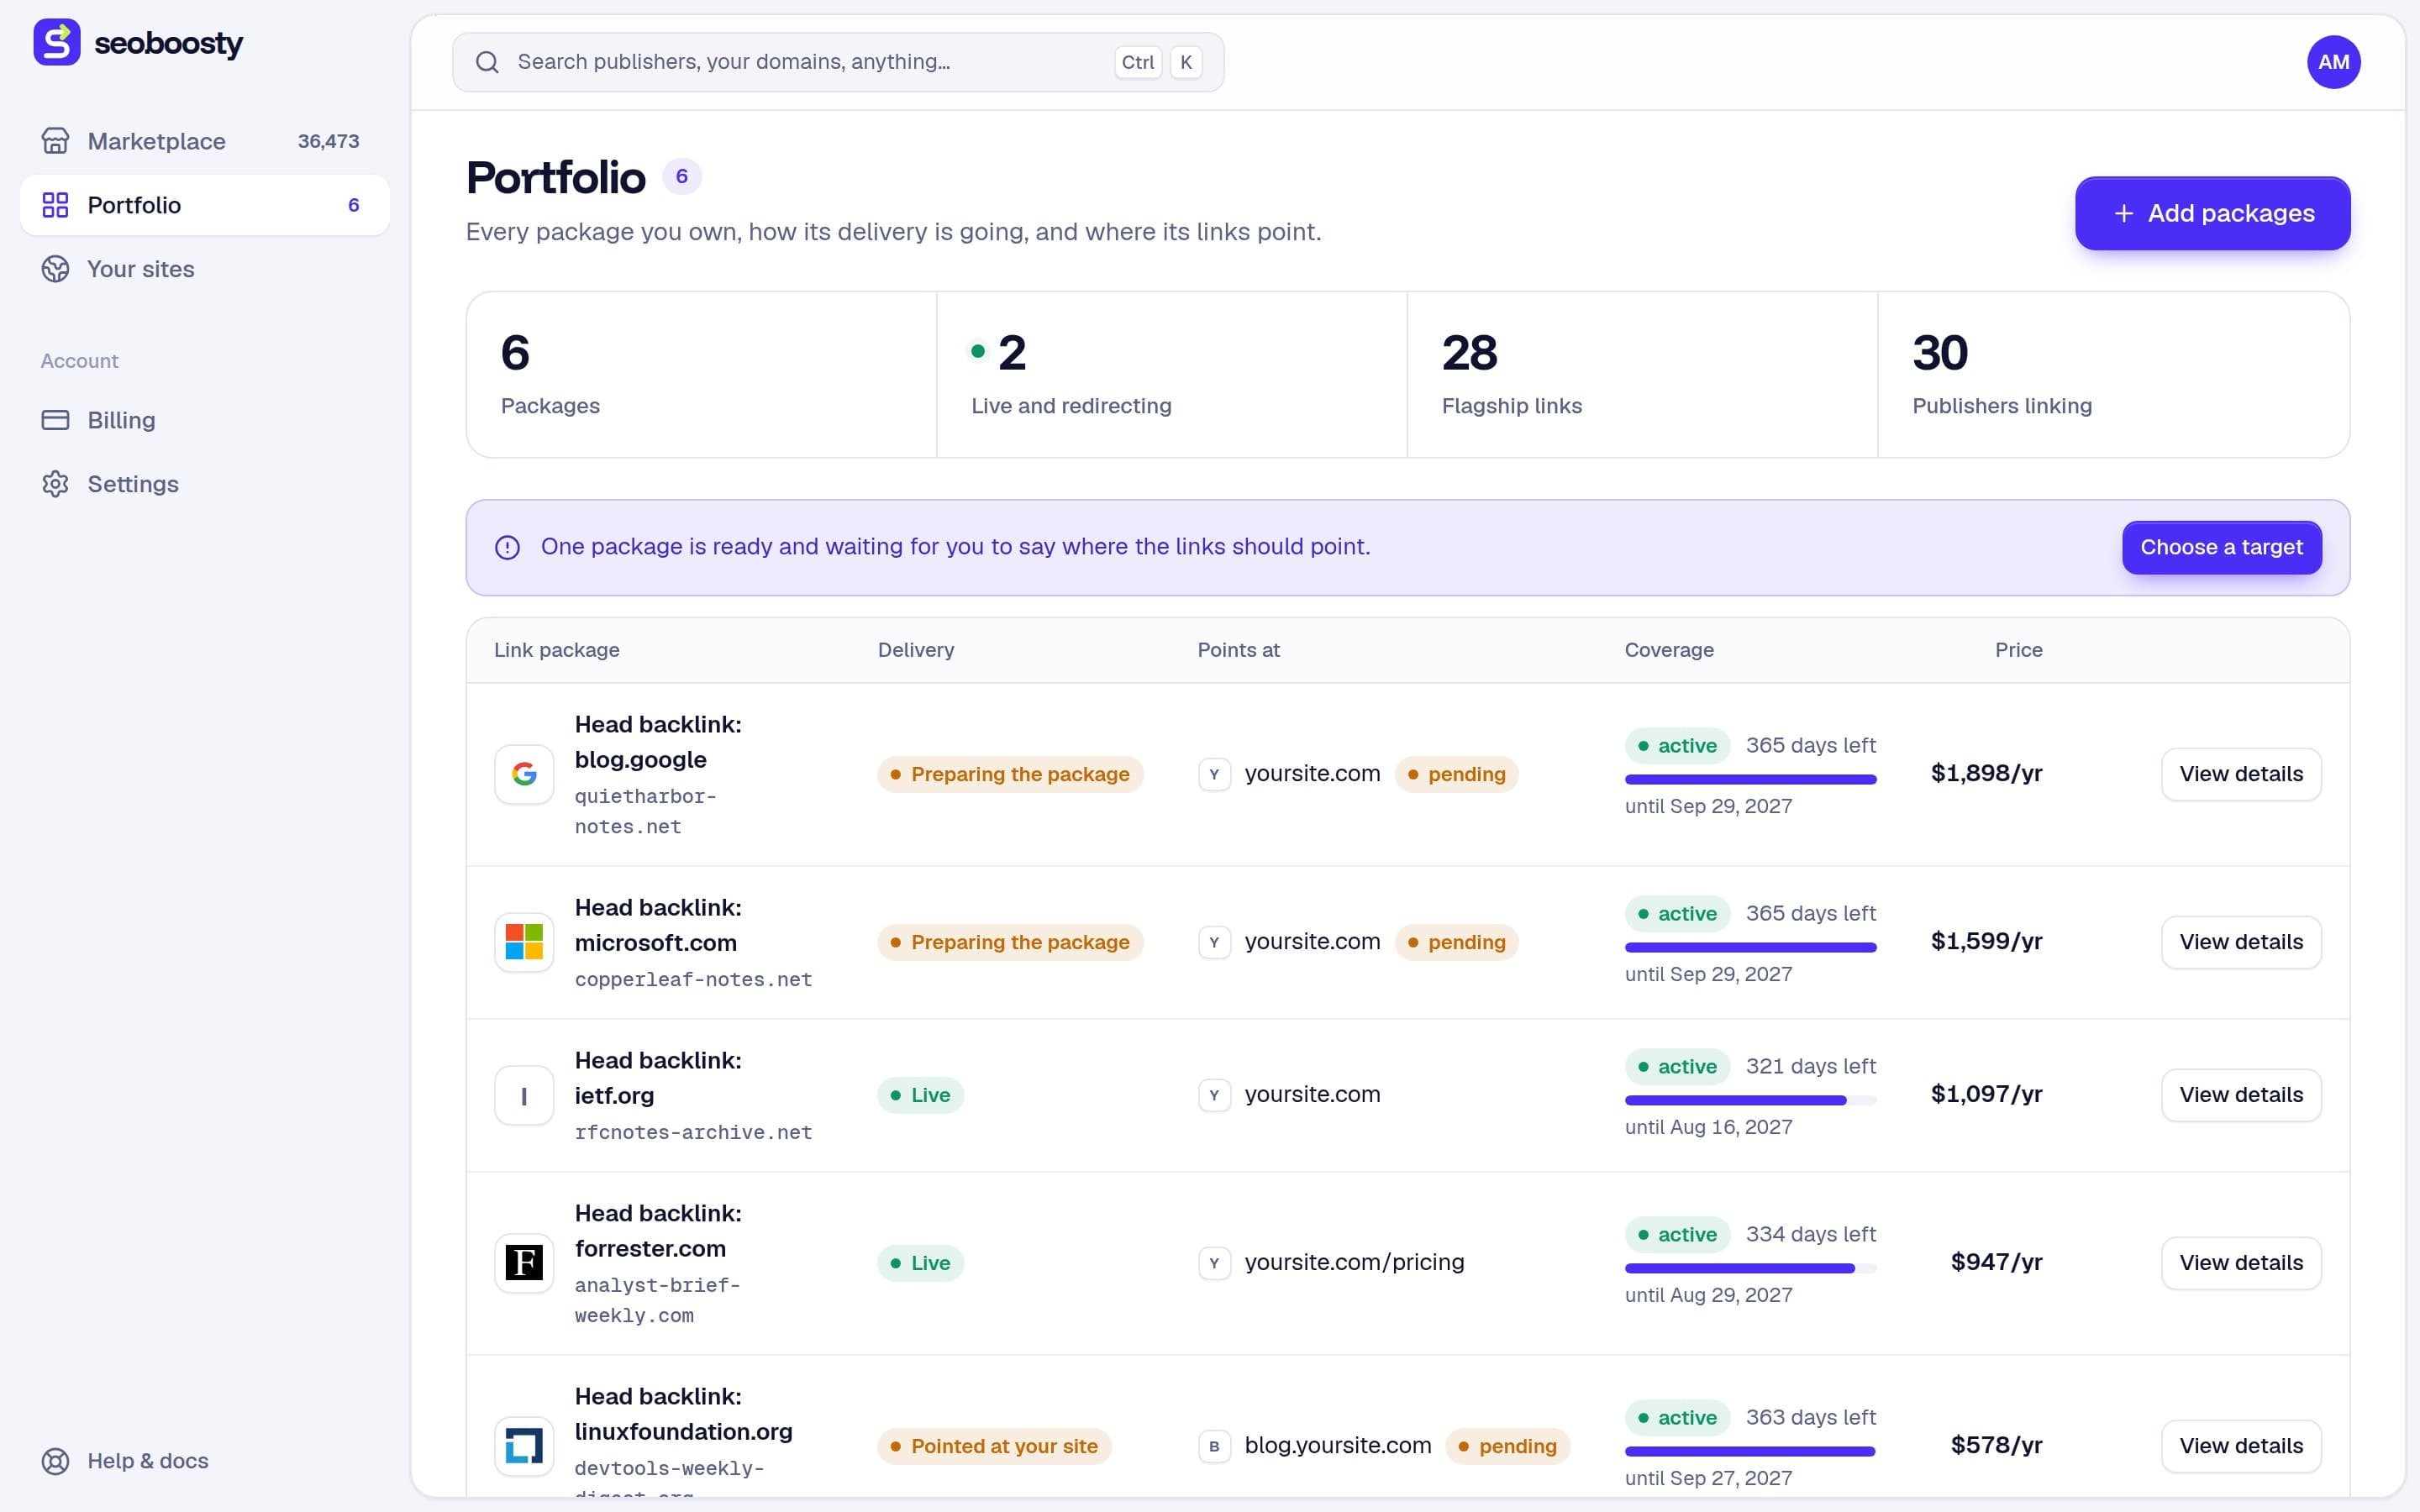Click the ietf.org coverage progress bar
The image size is (2420, 1512).
1750,1100
